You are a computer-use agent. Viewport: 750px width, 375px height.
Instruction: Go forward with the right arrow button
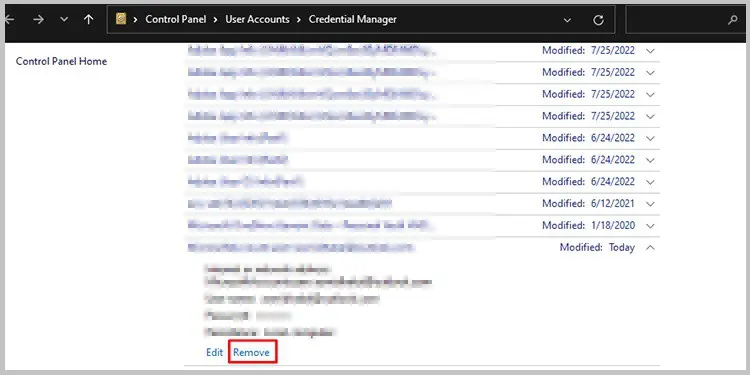click(x=39, y=20)
